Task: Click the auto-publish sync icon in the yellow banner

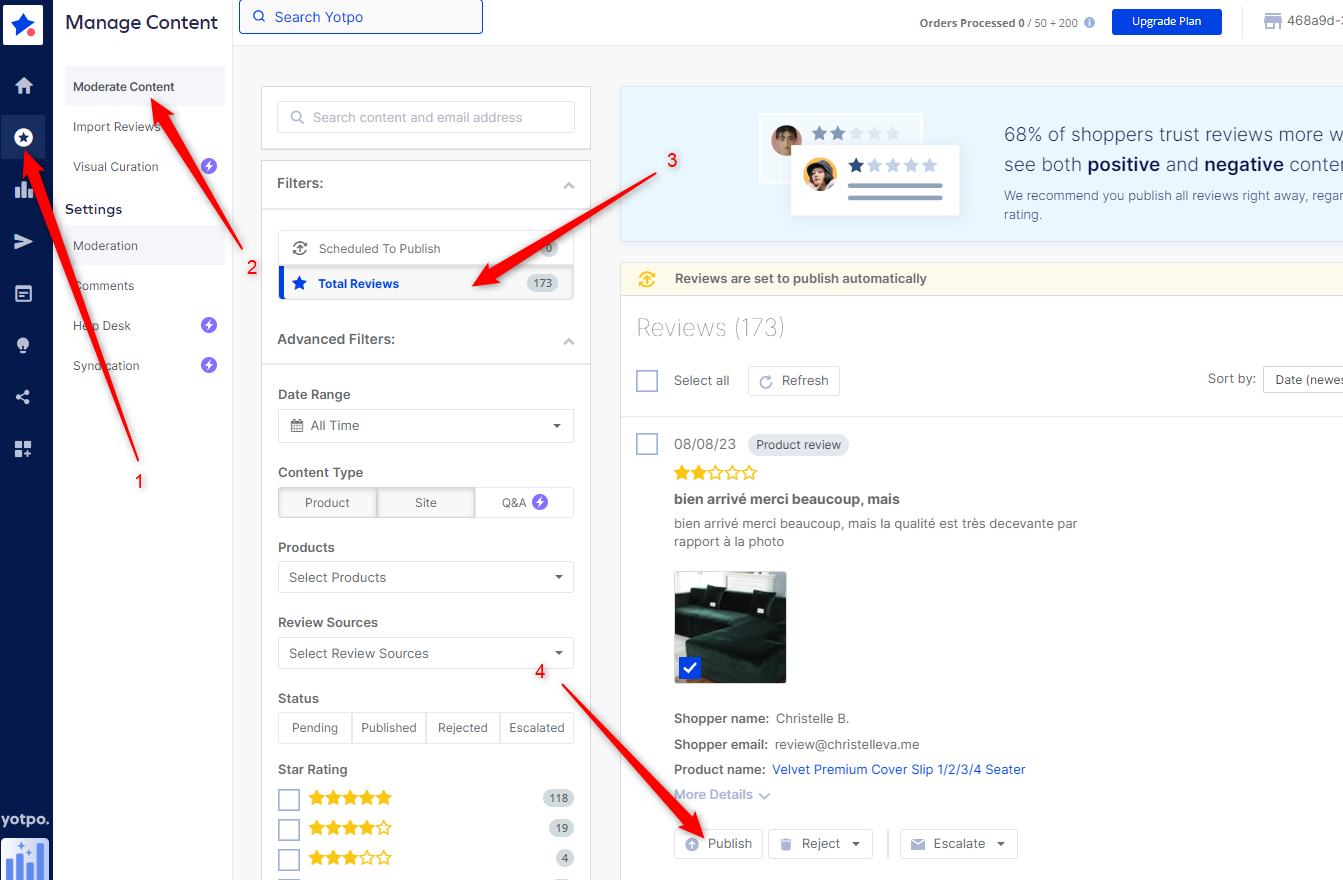Action: tap(647, 279)
